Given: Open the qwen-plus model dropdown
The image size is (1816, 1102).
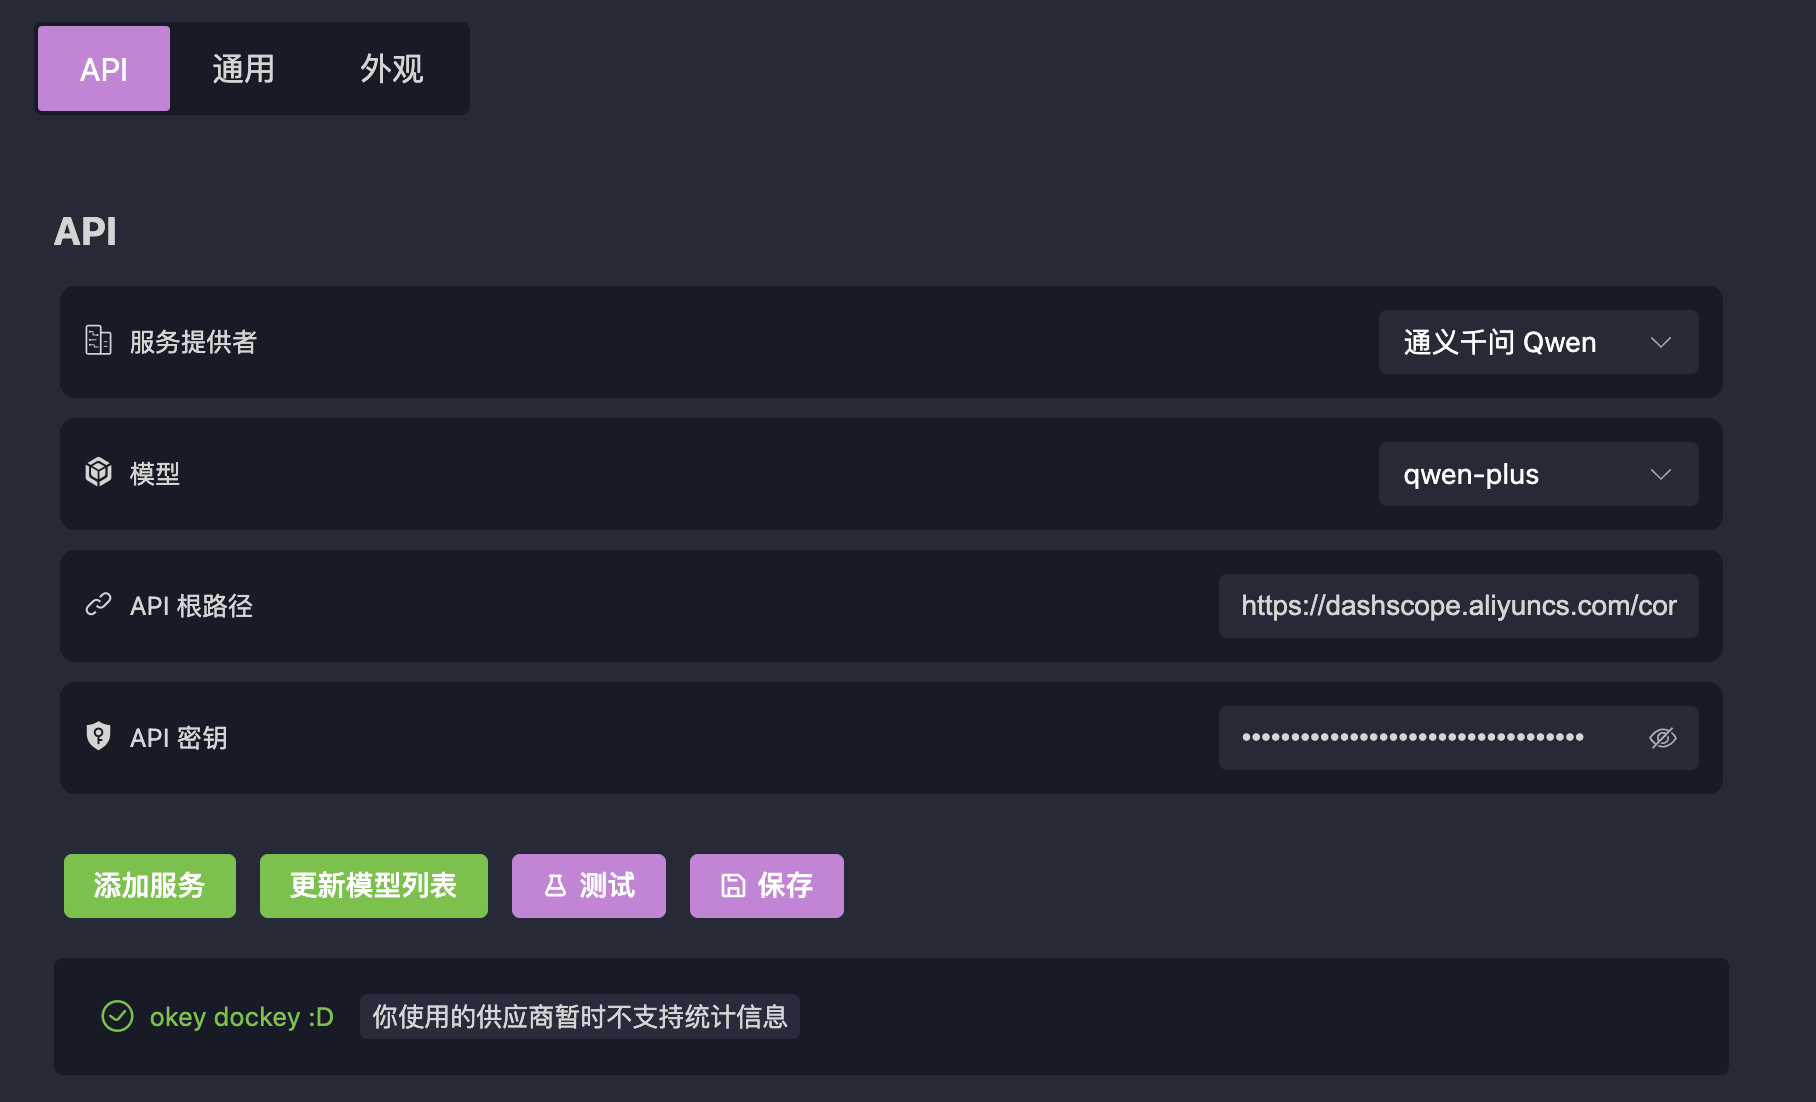Looking at the screenshot, I should 1500,474.
